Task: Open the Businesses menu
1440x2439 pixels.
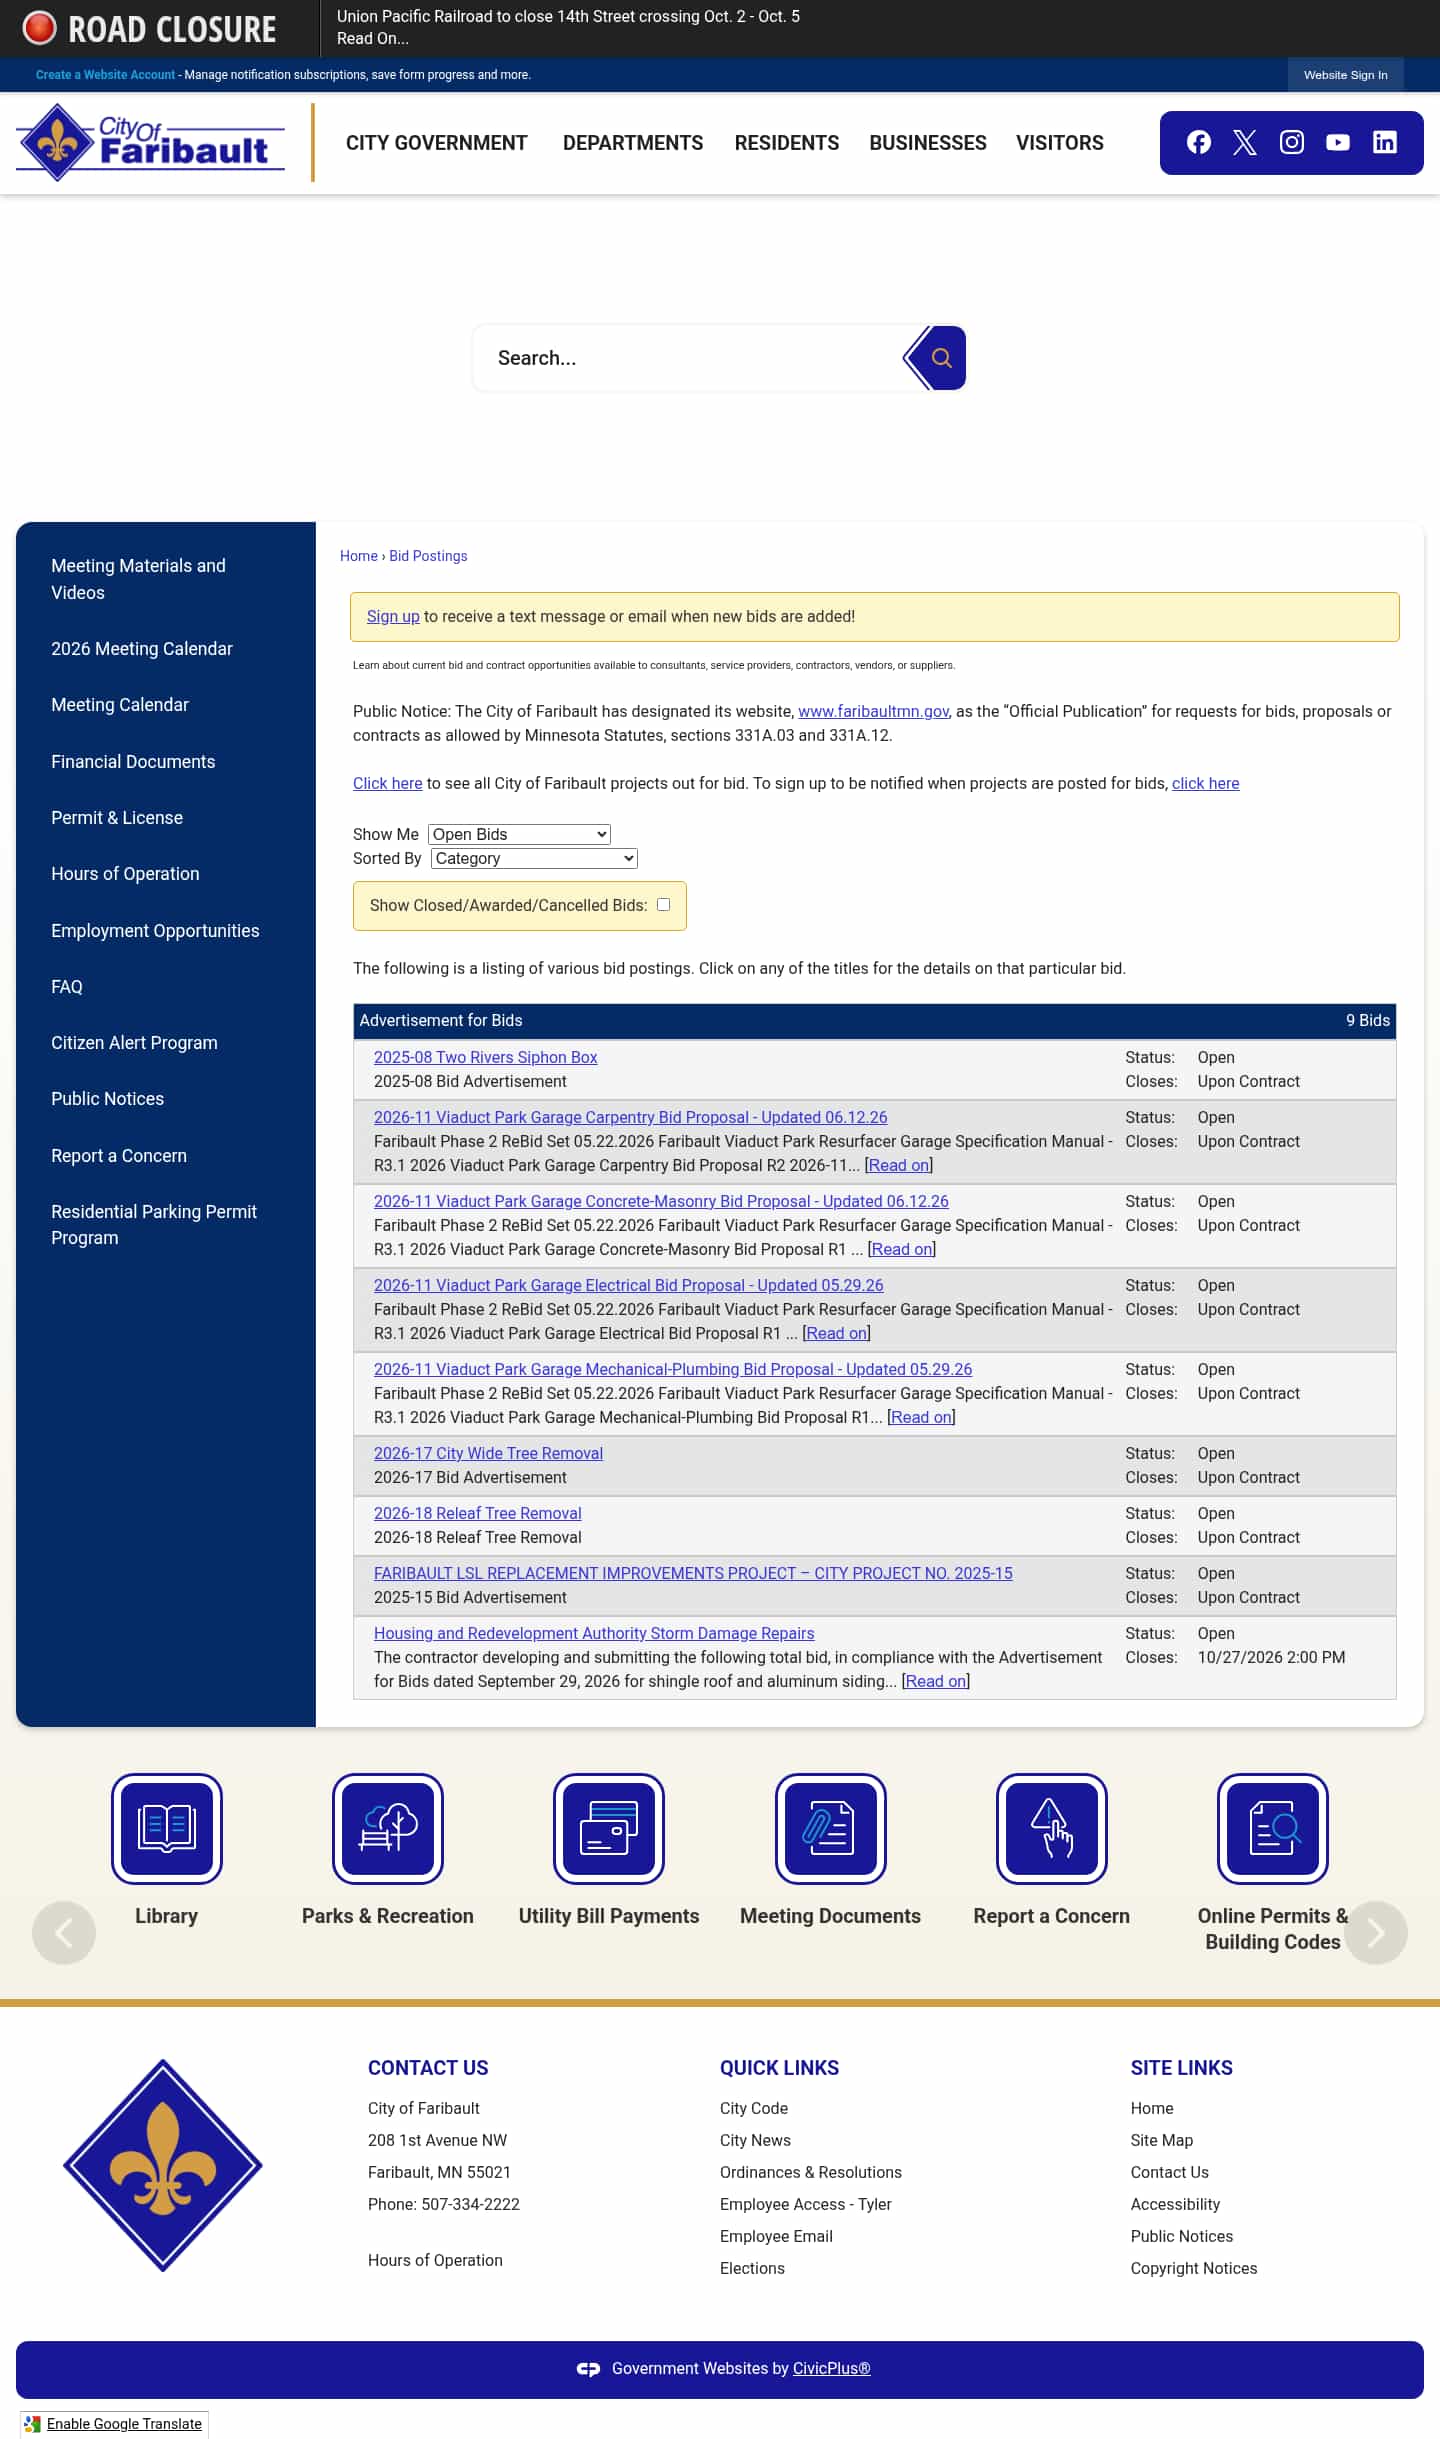Action: tap(928, 143)
